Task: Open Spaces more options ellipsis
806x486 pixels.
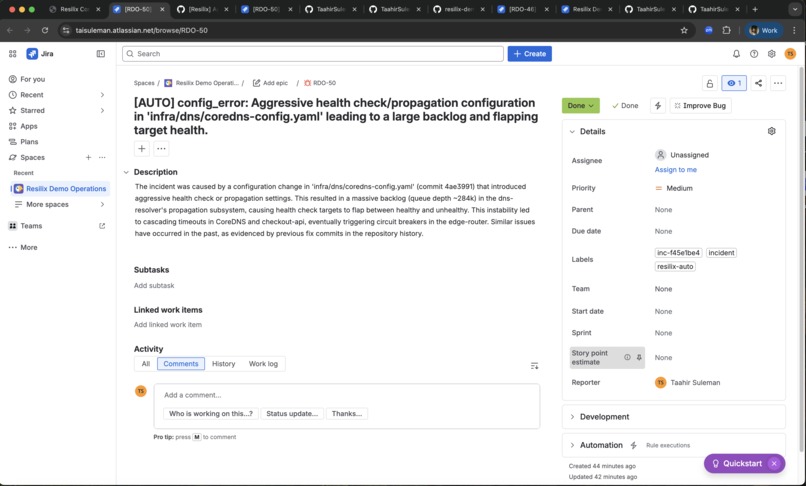Action: pyautogui.click(x=102, y=157)
